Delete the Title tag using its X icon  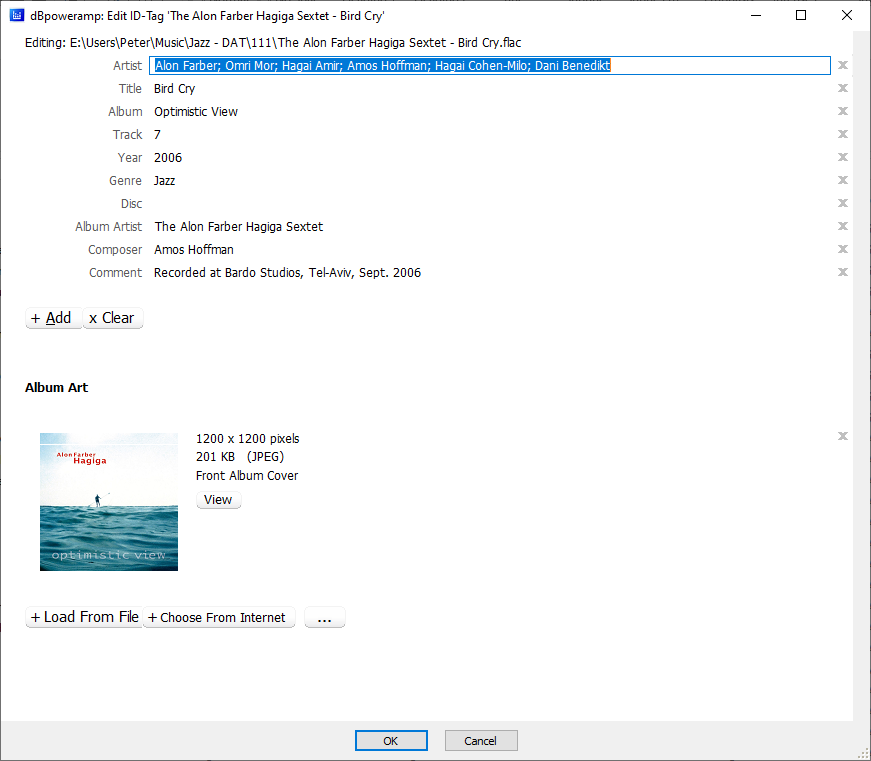pyautogui.click(x=843, y=89)
